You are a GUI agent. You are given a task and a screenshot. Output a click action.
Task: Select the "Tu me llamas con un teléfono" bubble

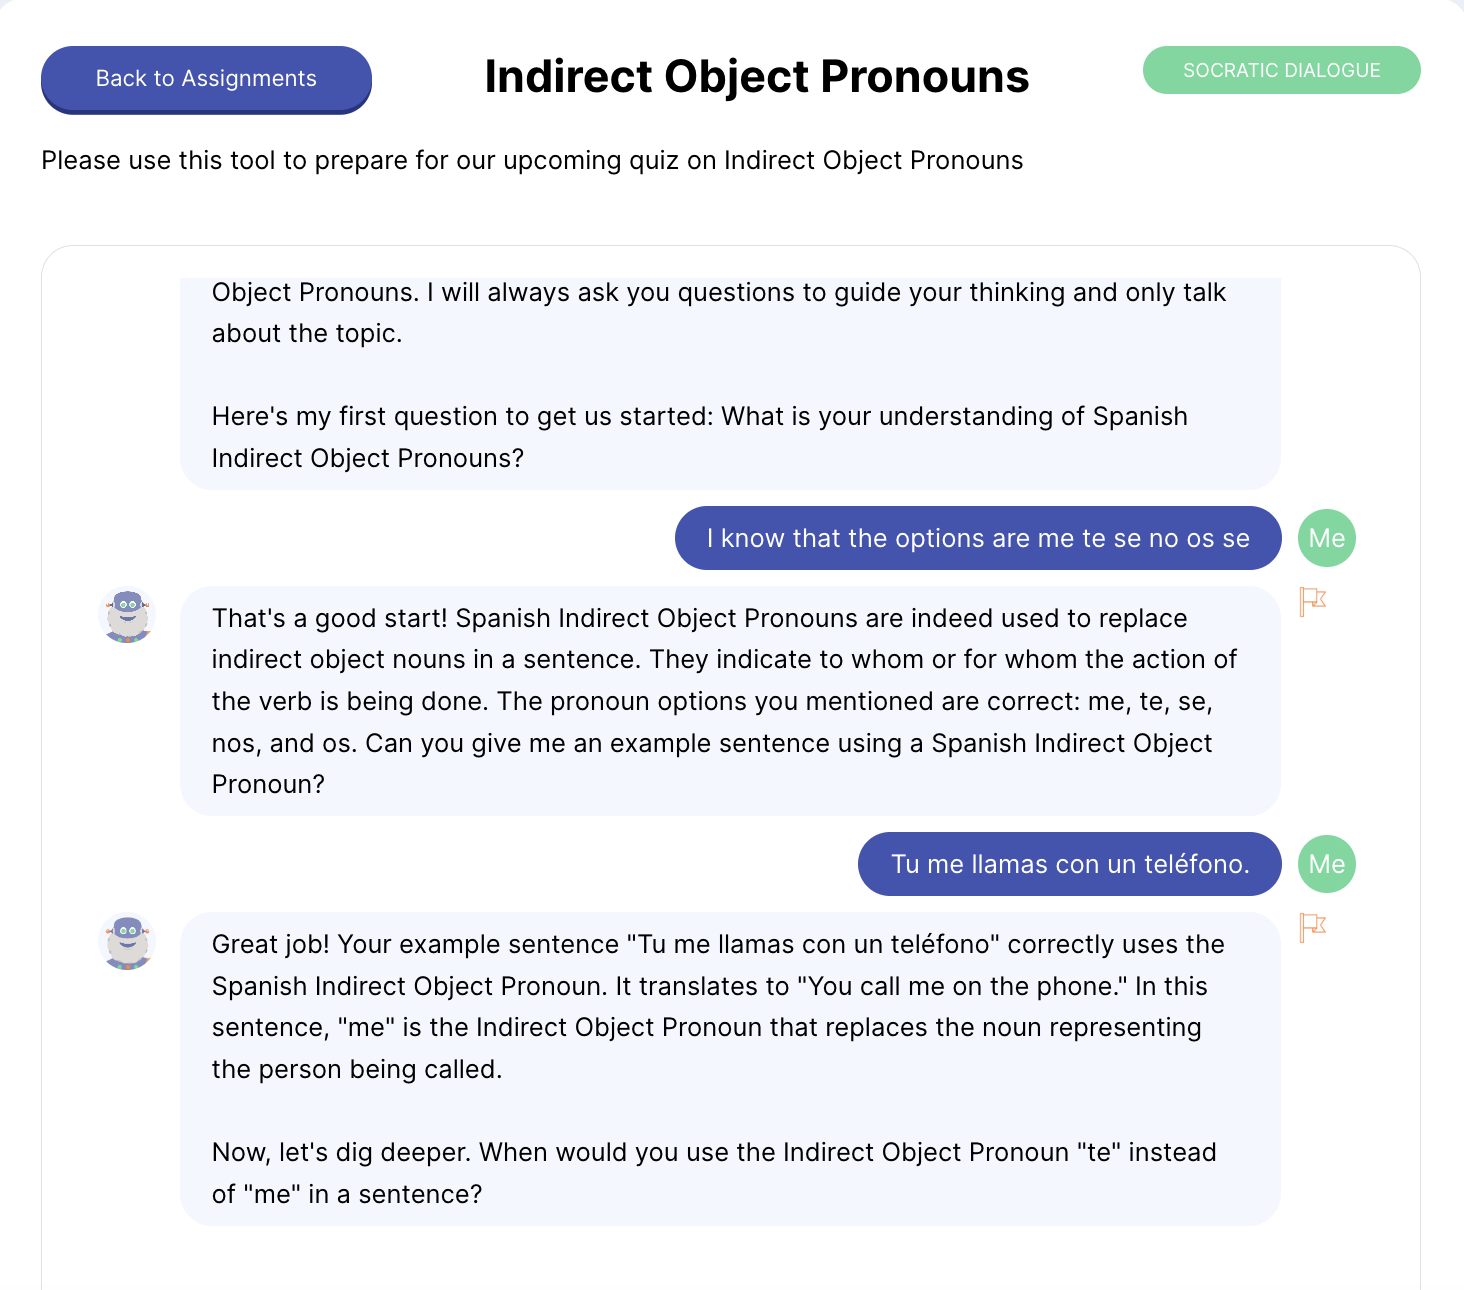tap(1069, 864)
